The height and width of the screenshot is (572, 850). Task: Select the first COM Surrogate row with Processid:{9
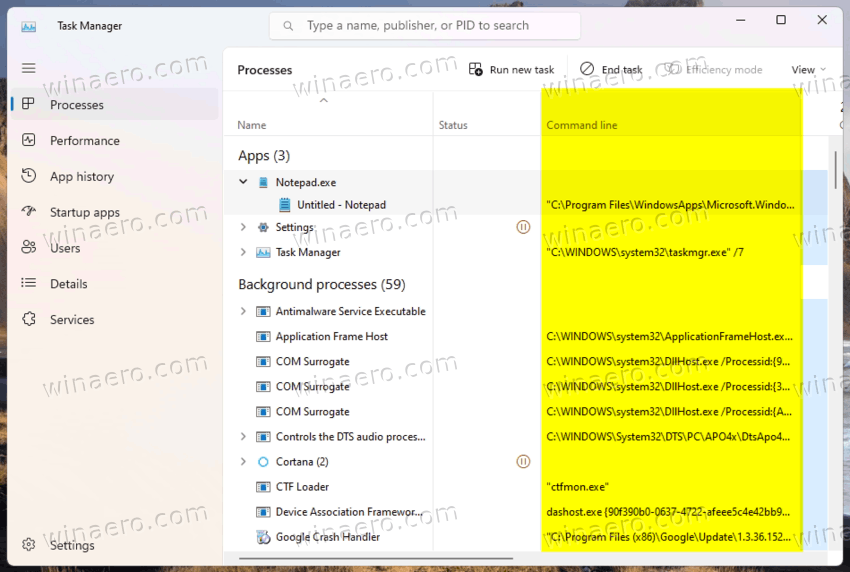point(526,362)
